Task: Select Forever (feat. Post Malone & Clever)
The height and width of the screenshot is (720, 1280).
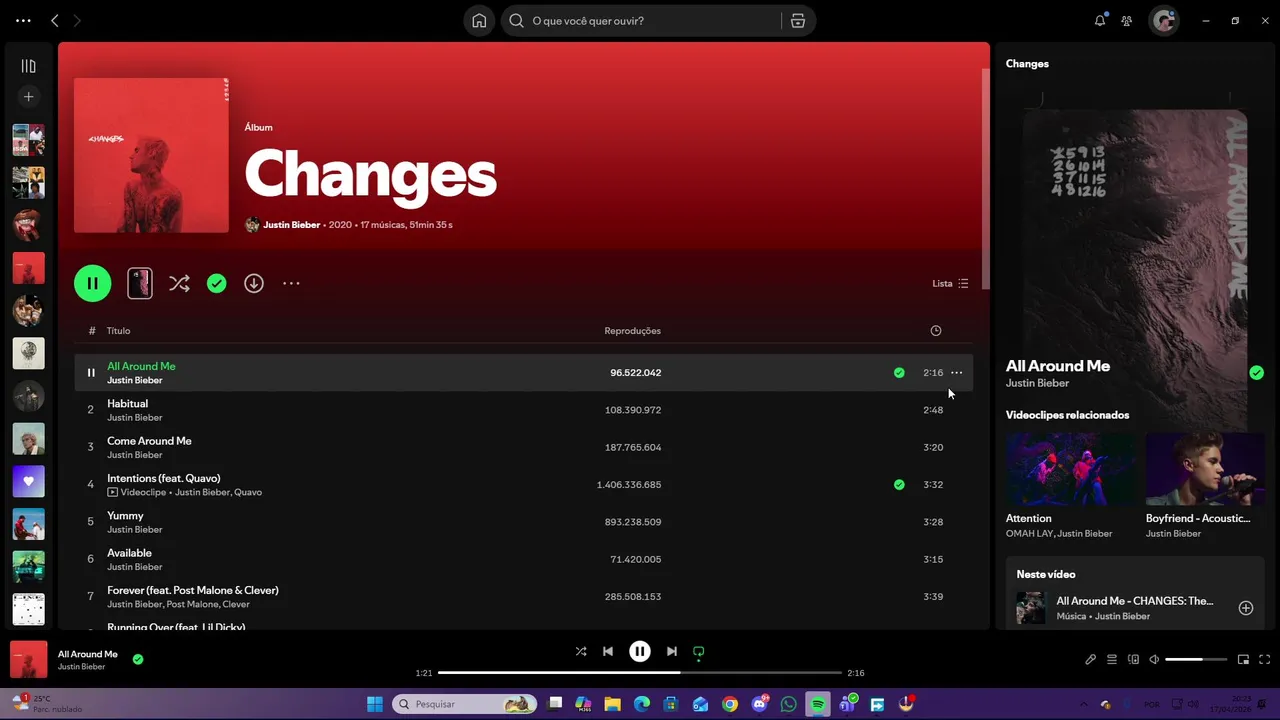Action: click(193, 590)
